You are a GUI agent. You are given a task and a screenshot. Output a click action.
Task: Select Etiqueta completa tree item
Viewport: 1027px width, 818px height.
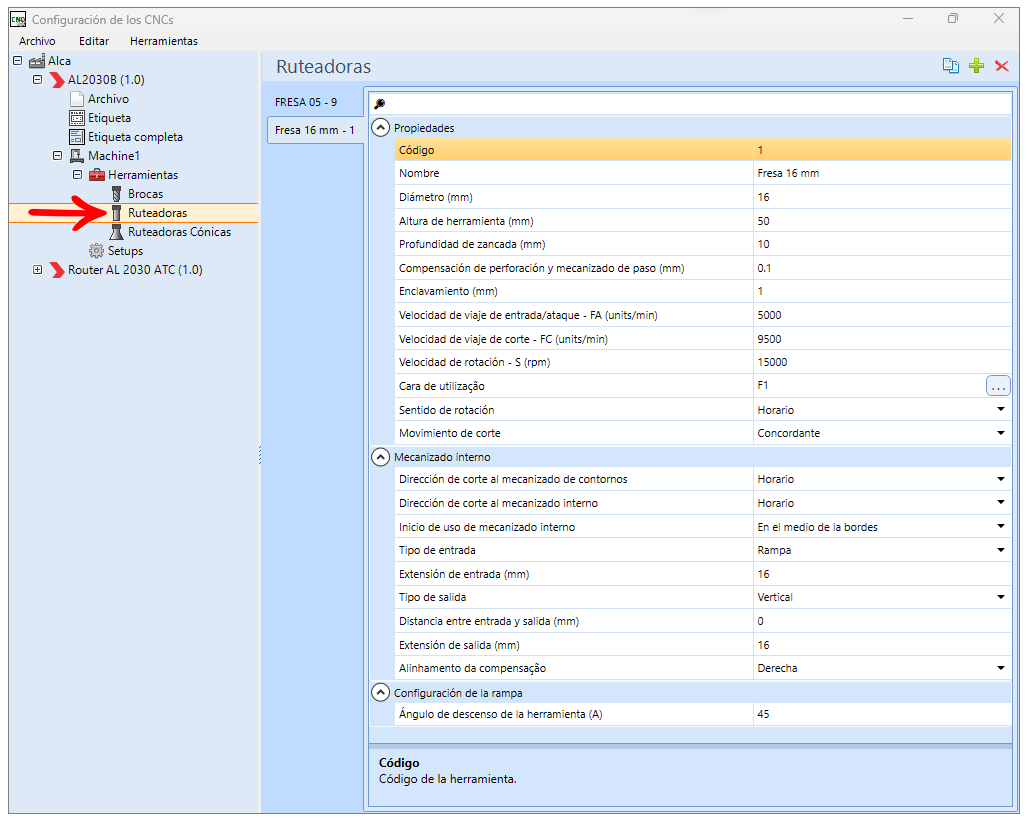coord(136,137)
